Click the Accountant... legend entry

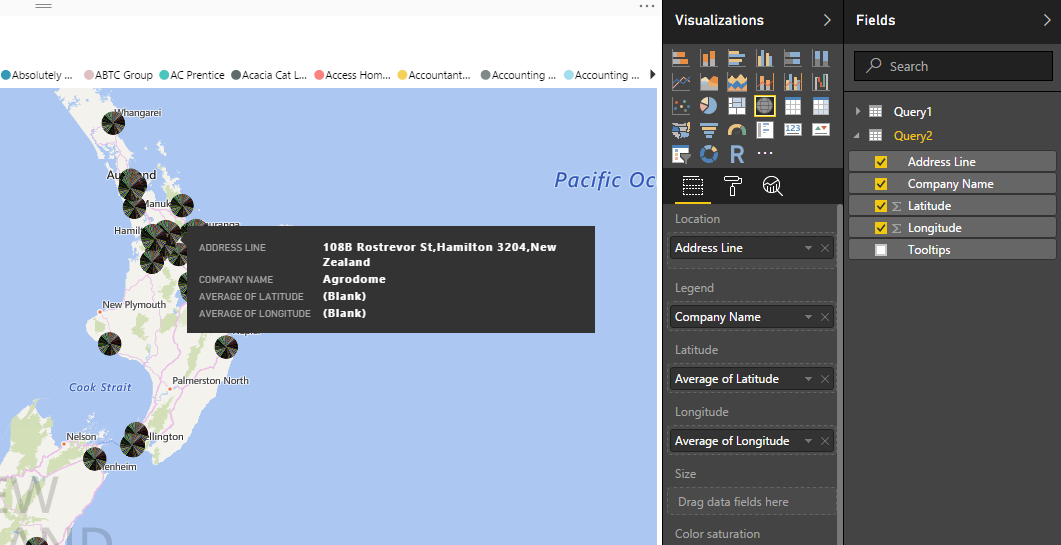point(434,75)
